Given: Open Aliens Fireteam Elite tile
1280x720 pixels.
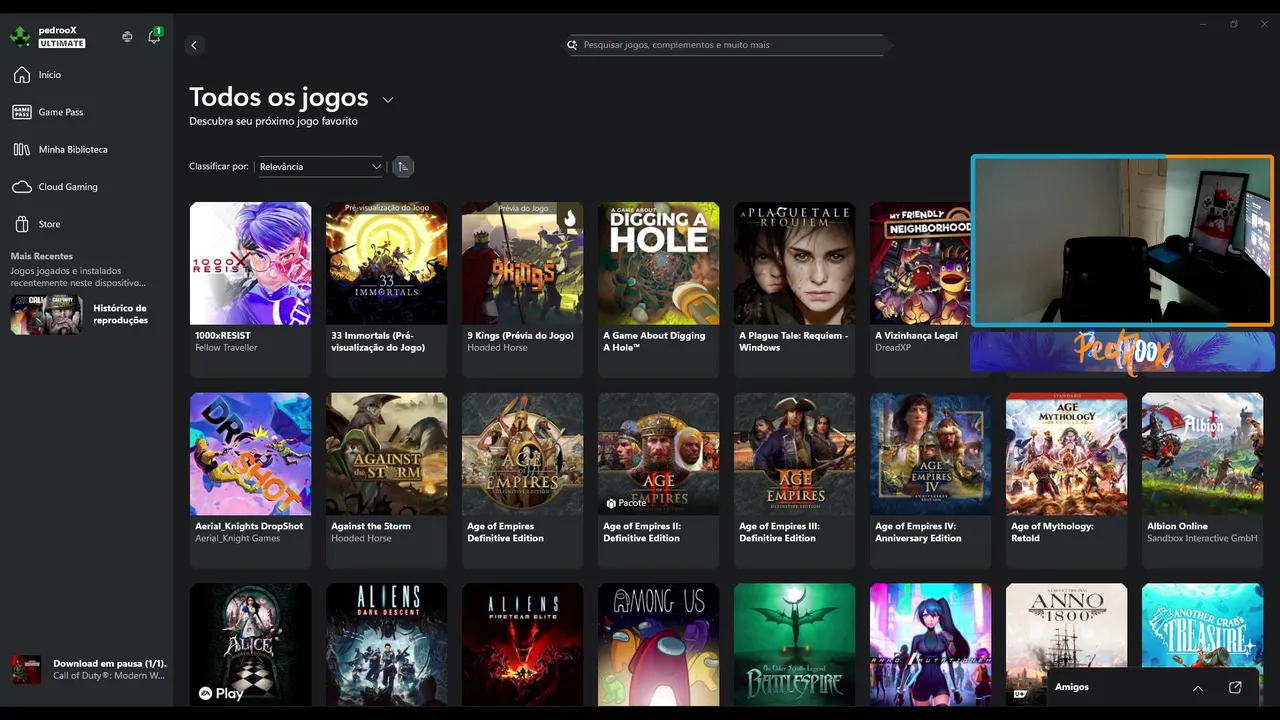Looking at the screenshot, I should coord(522,645).
